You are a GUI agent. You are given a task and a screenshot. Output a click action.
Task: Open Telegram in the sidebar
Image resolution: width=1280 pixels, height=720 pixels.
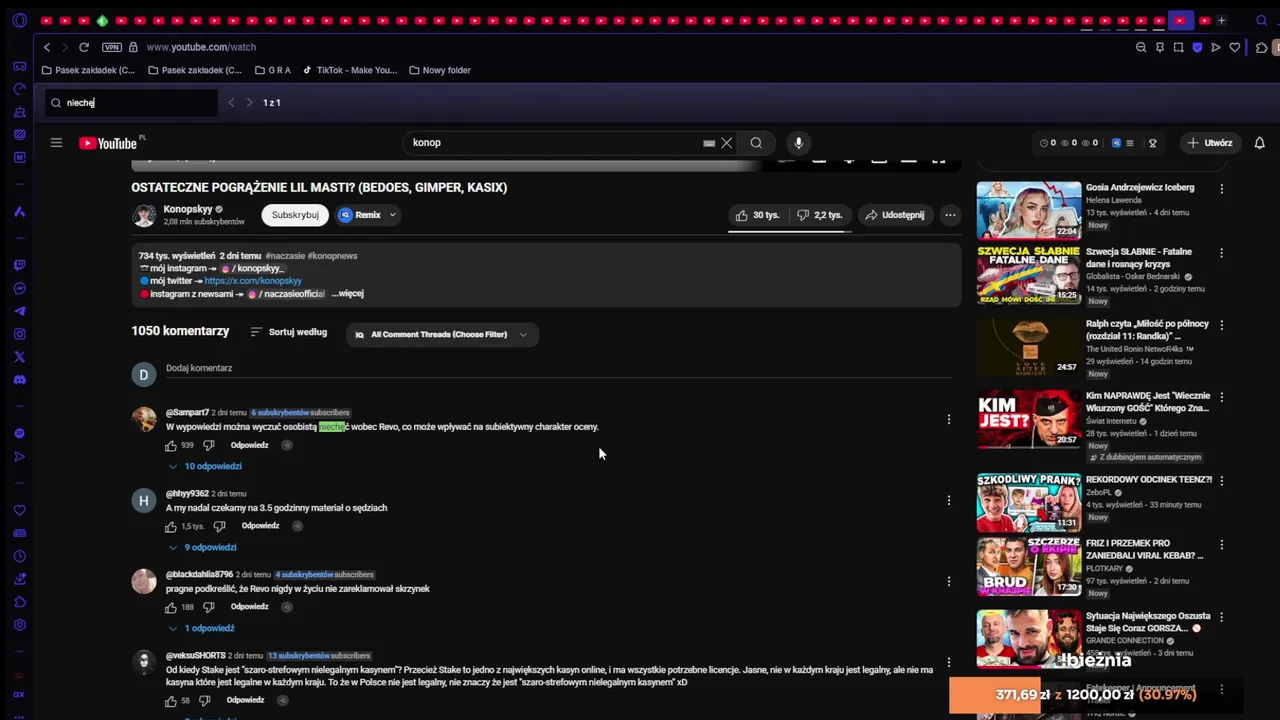tap(19, 311)
